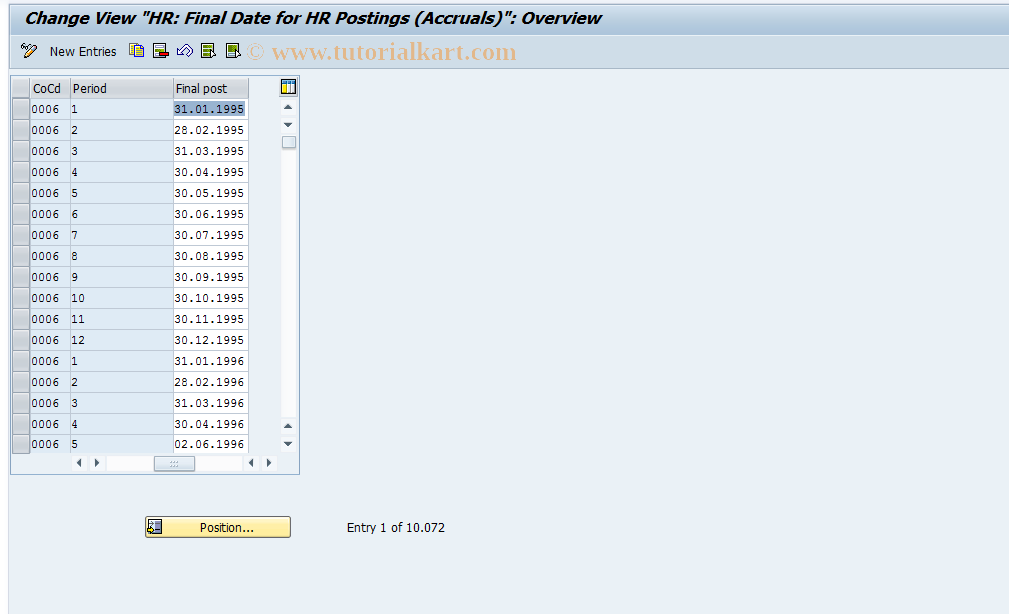Select row with final post 30.04.1995

point(21,172)
